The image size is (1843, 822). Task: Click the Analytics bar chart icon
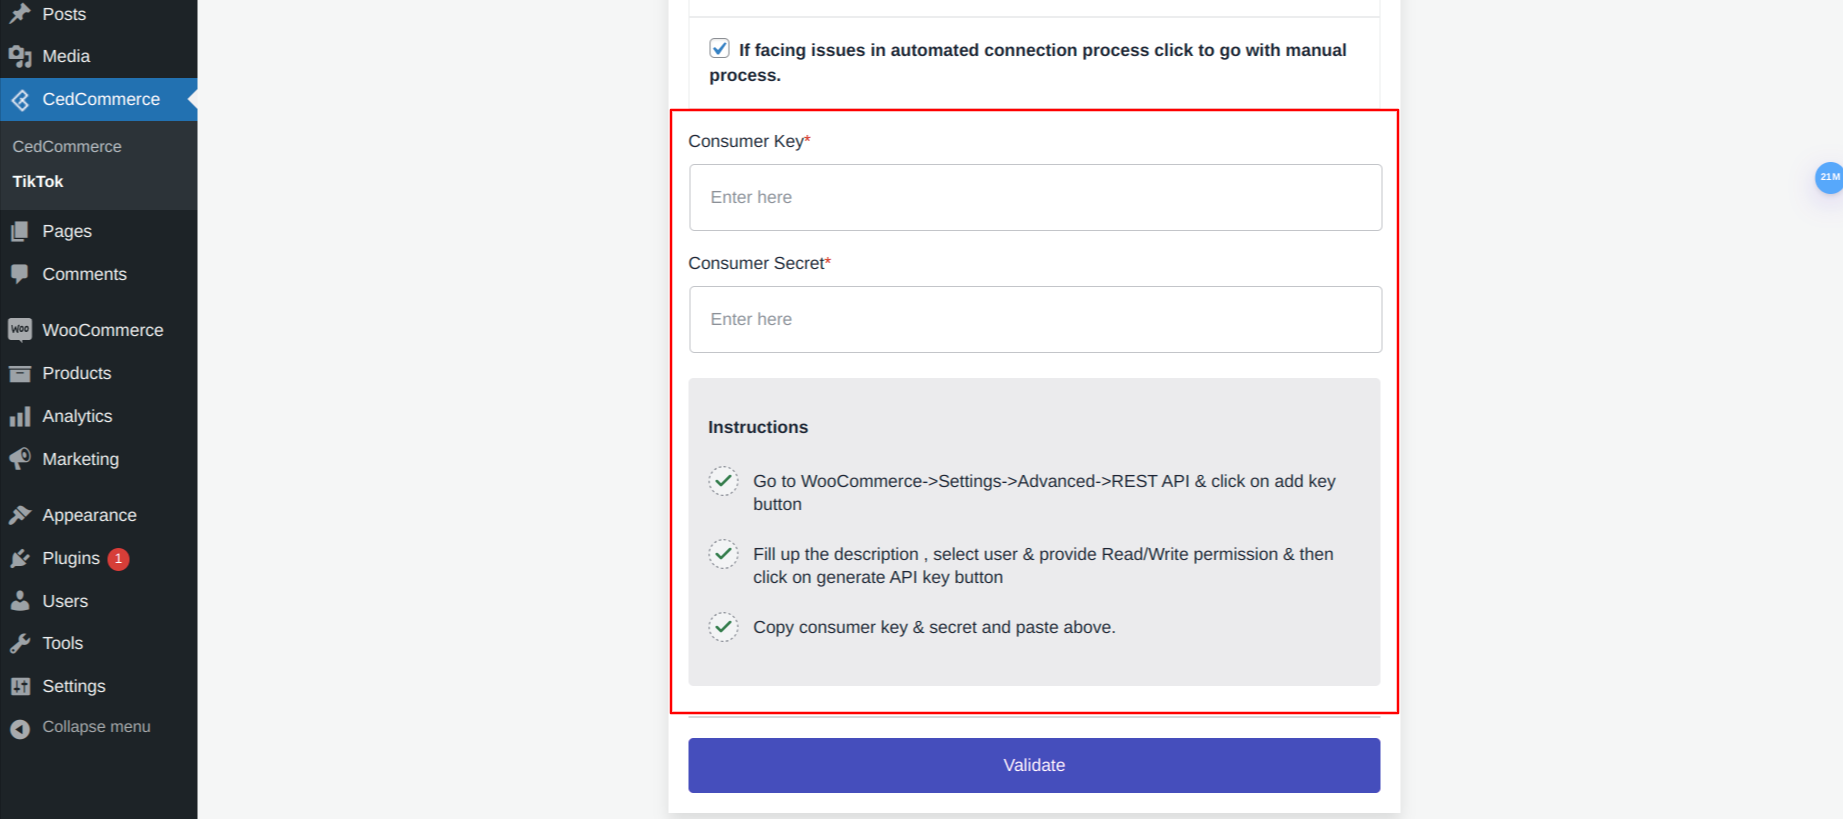click(x=20, y=416)
